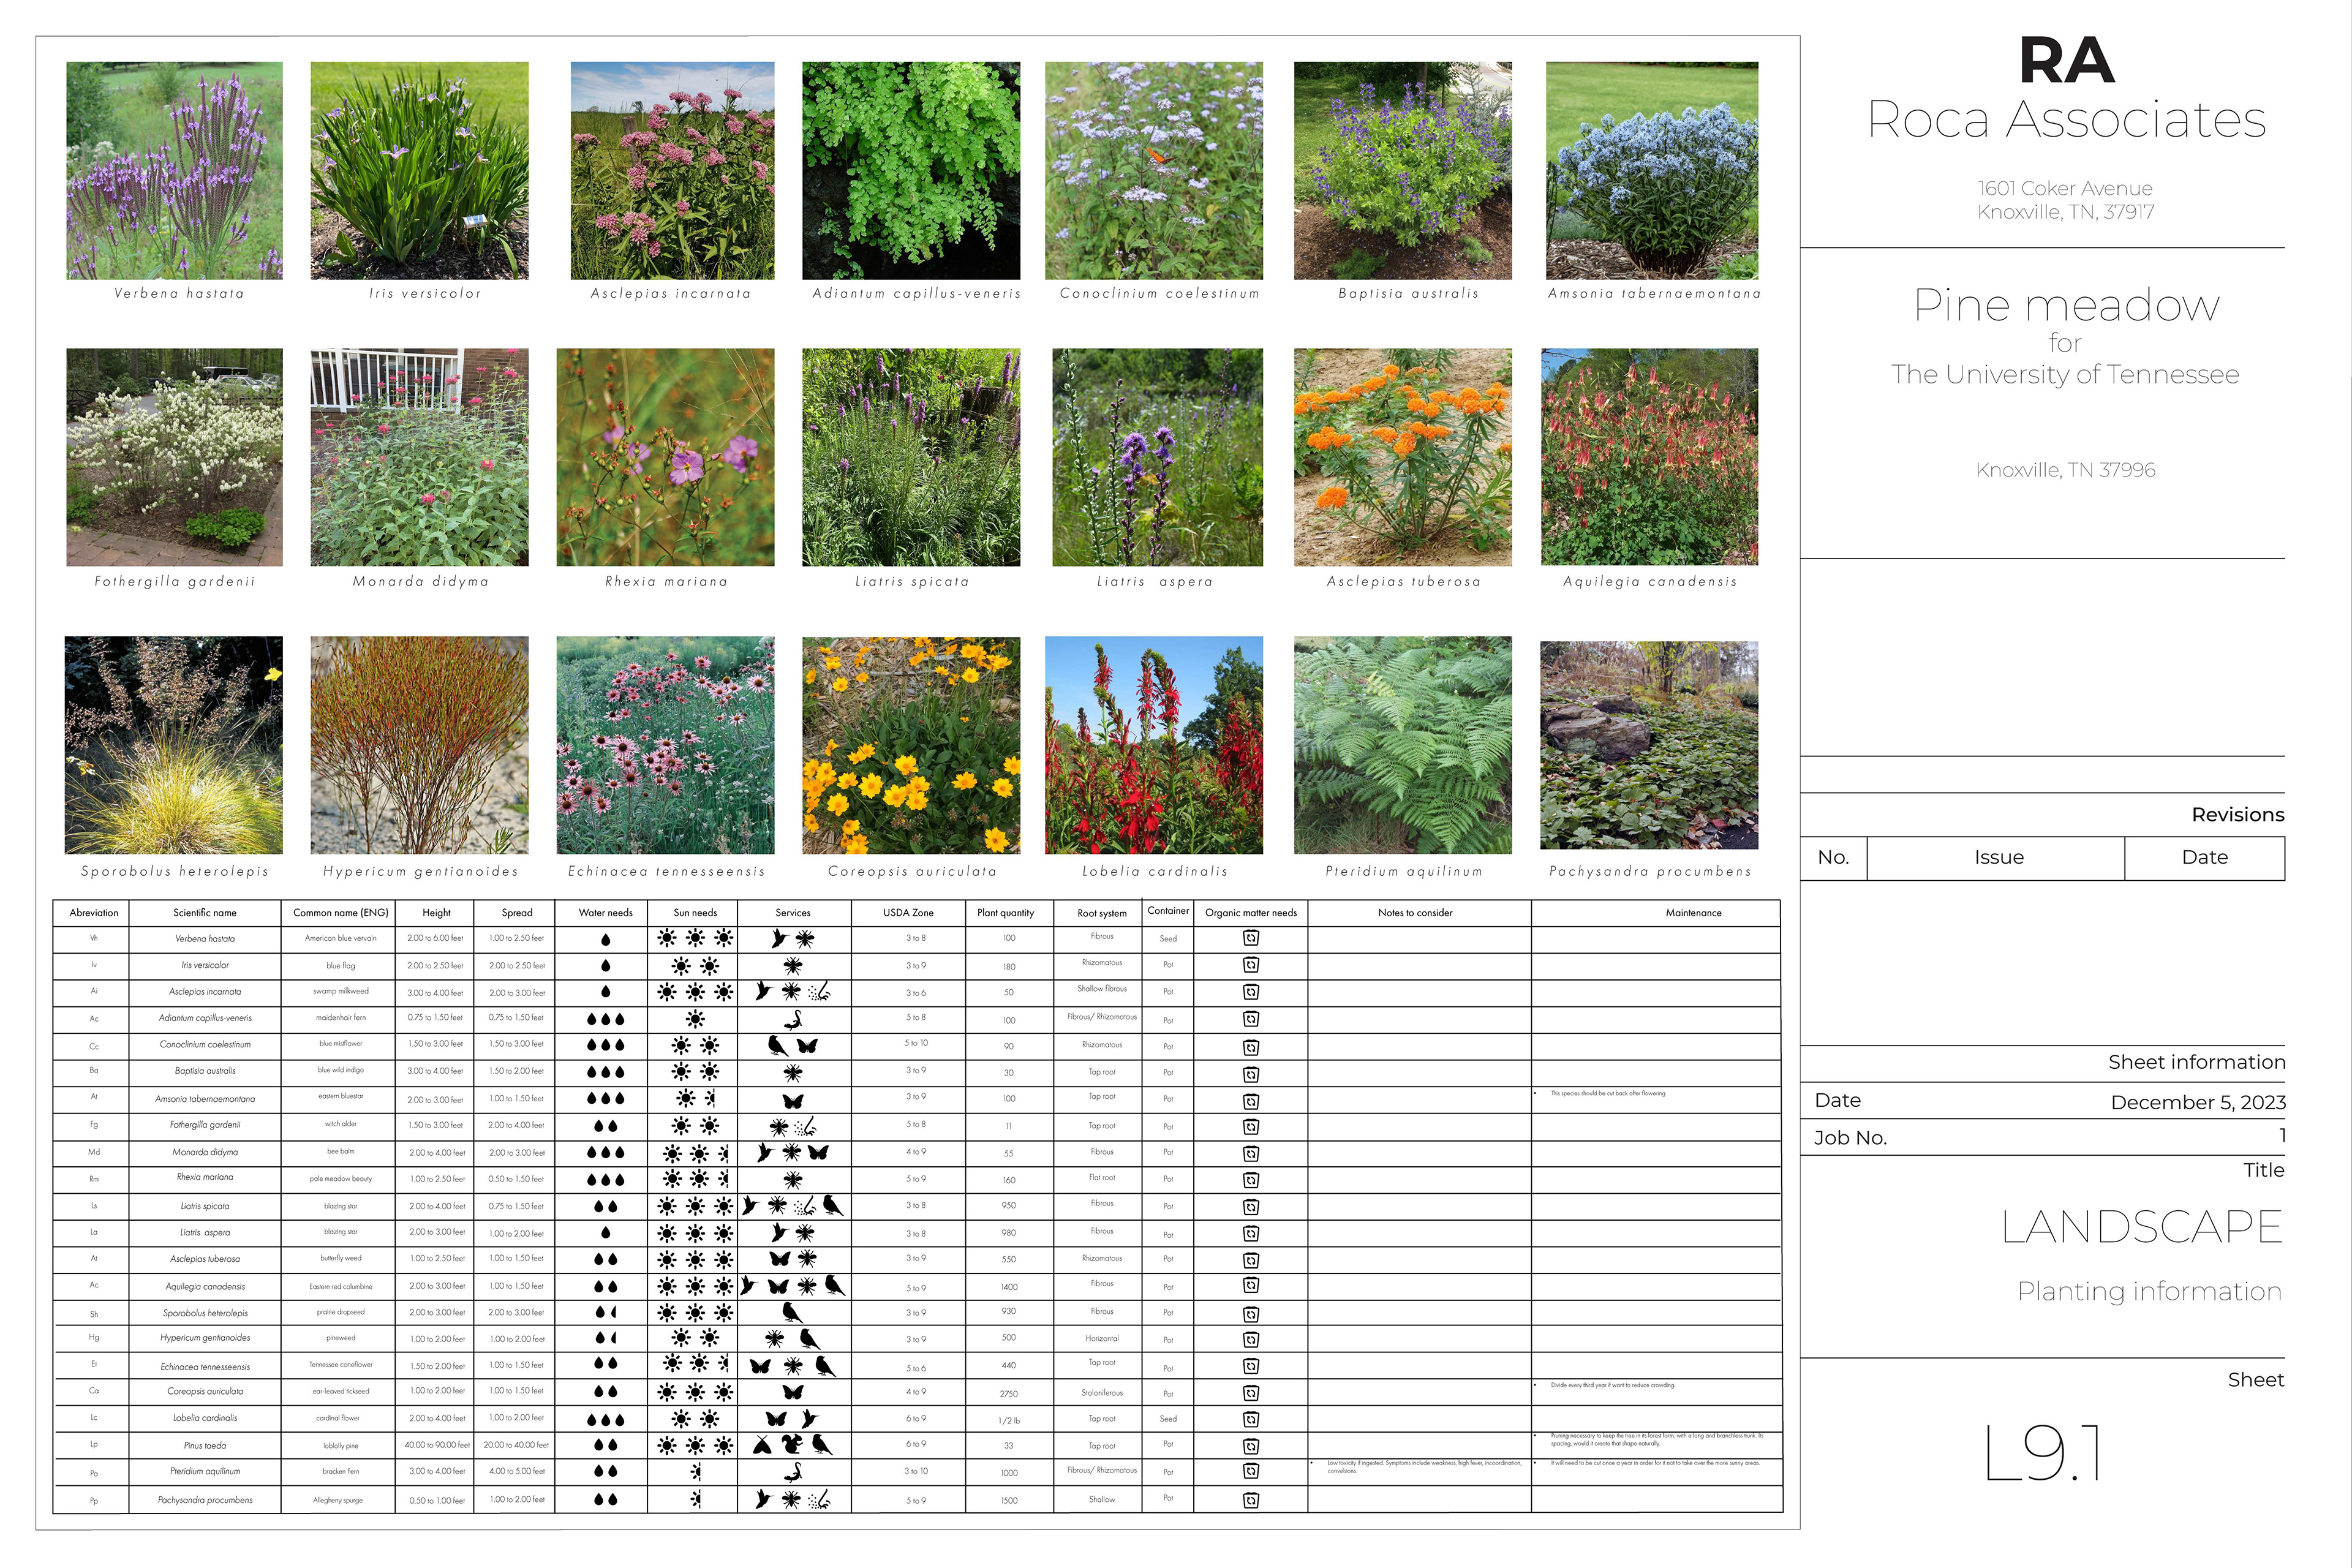
Task: Click the salamander icon in Adiantum capillus-veneris row
Action: (x=794, y=1019)
